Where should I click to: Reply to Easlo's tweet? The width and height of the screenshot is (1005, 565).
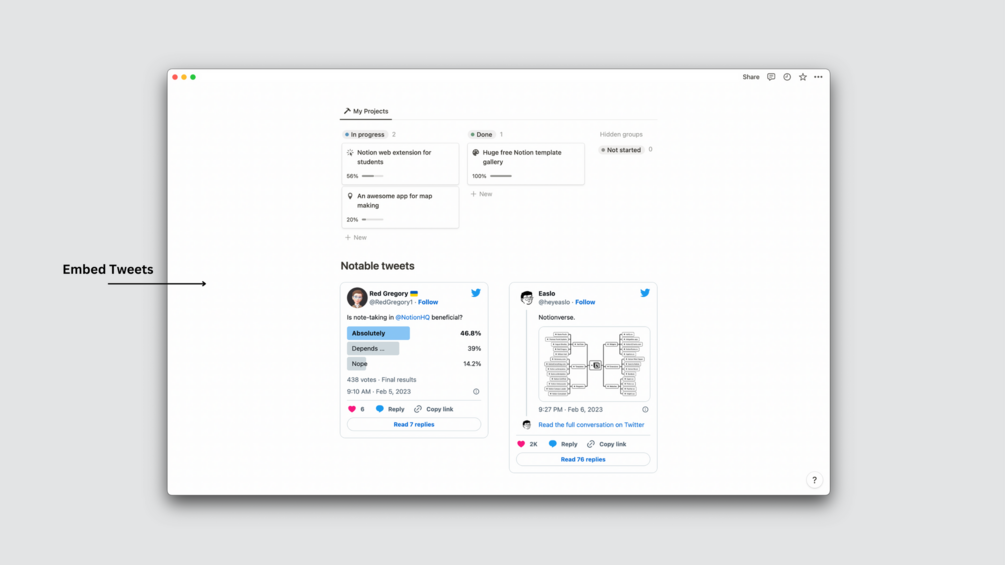[x=563, y=444]
